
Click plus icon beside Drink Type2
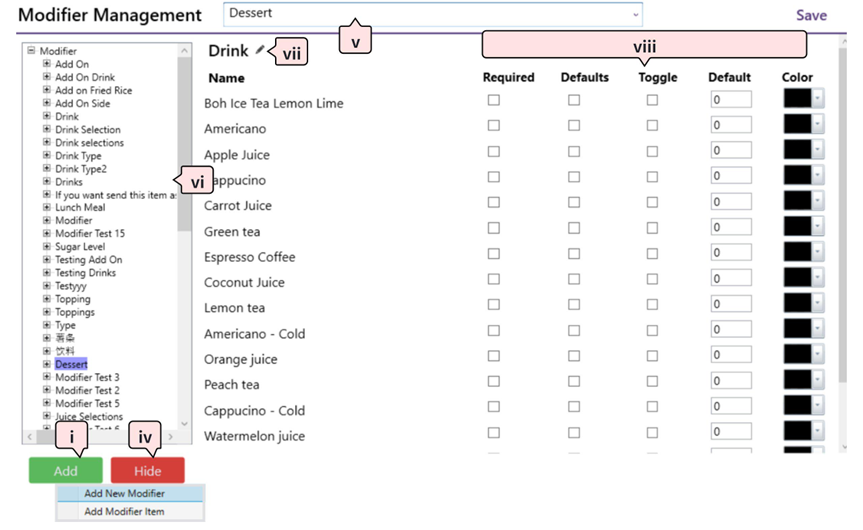(x=46, y=169)
